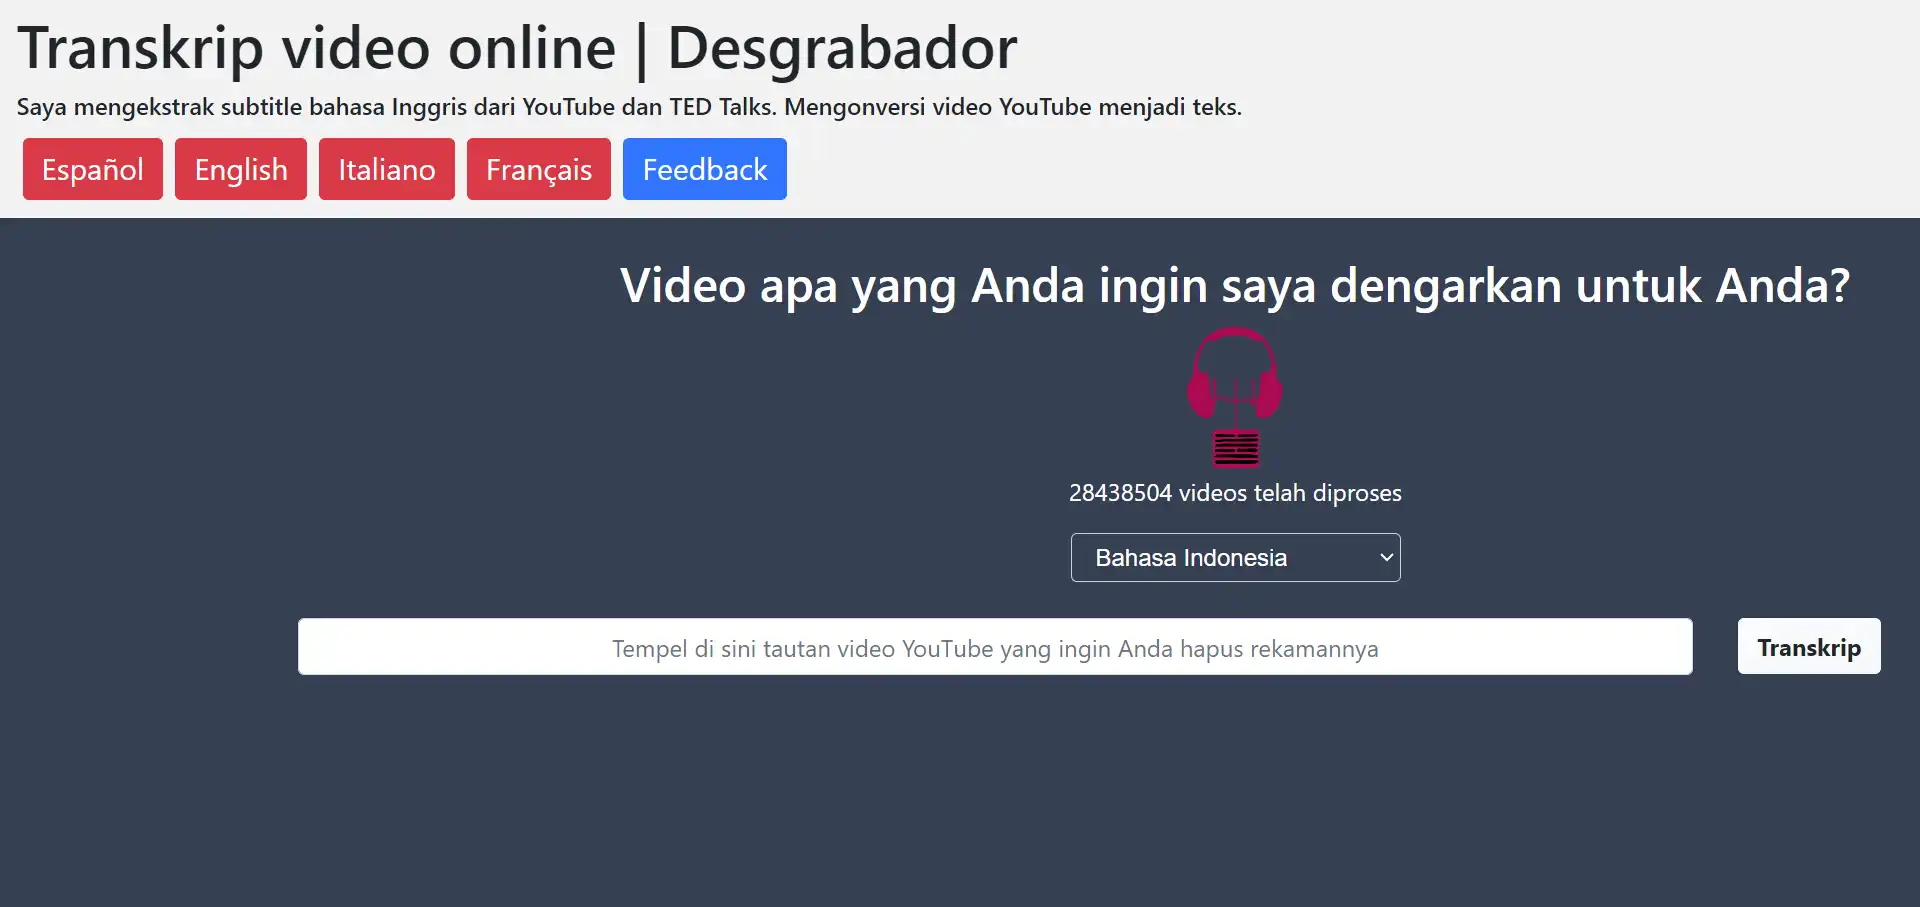Open the Bahasa Indonesia language dropdown
1920x907 pixels.
1235,558
